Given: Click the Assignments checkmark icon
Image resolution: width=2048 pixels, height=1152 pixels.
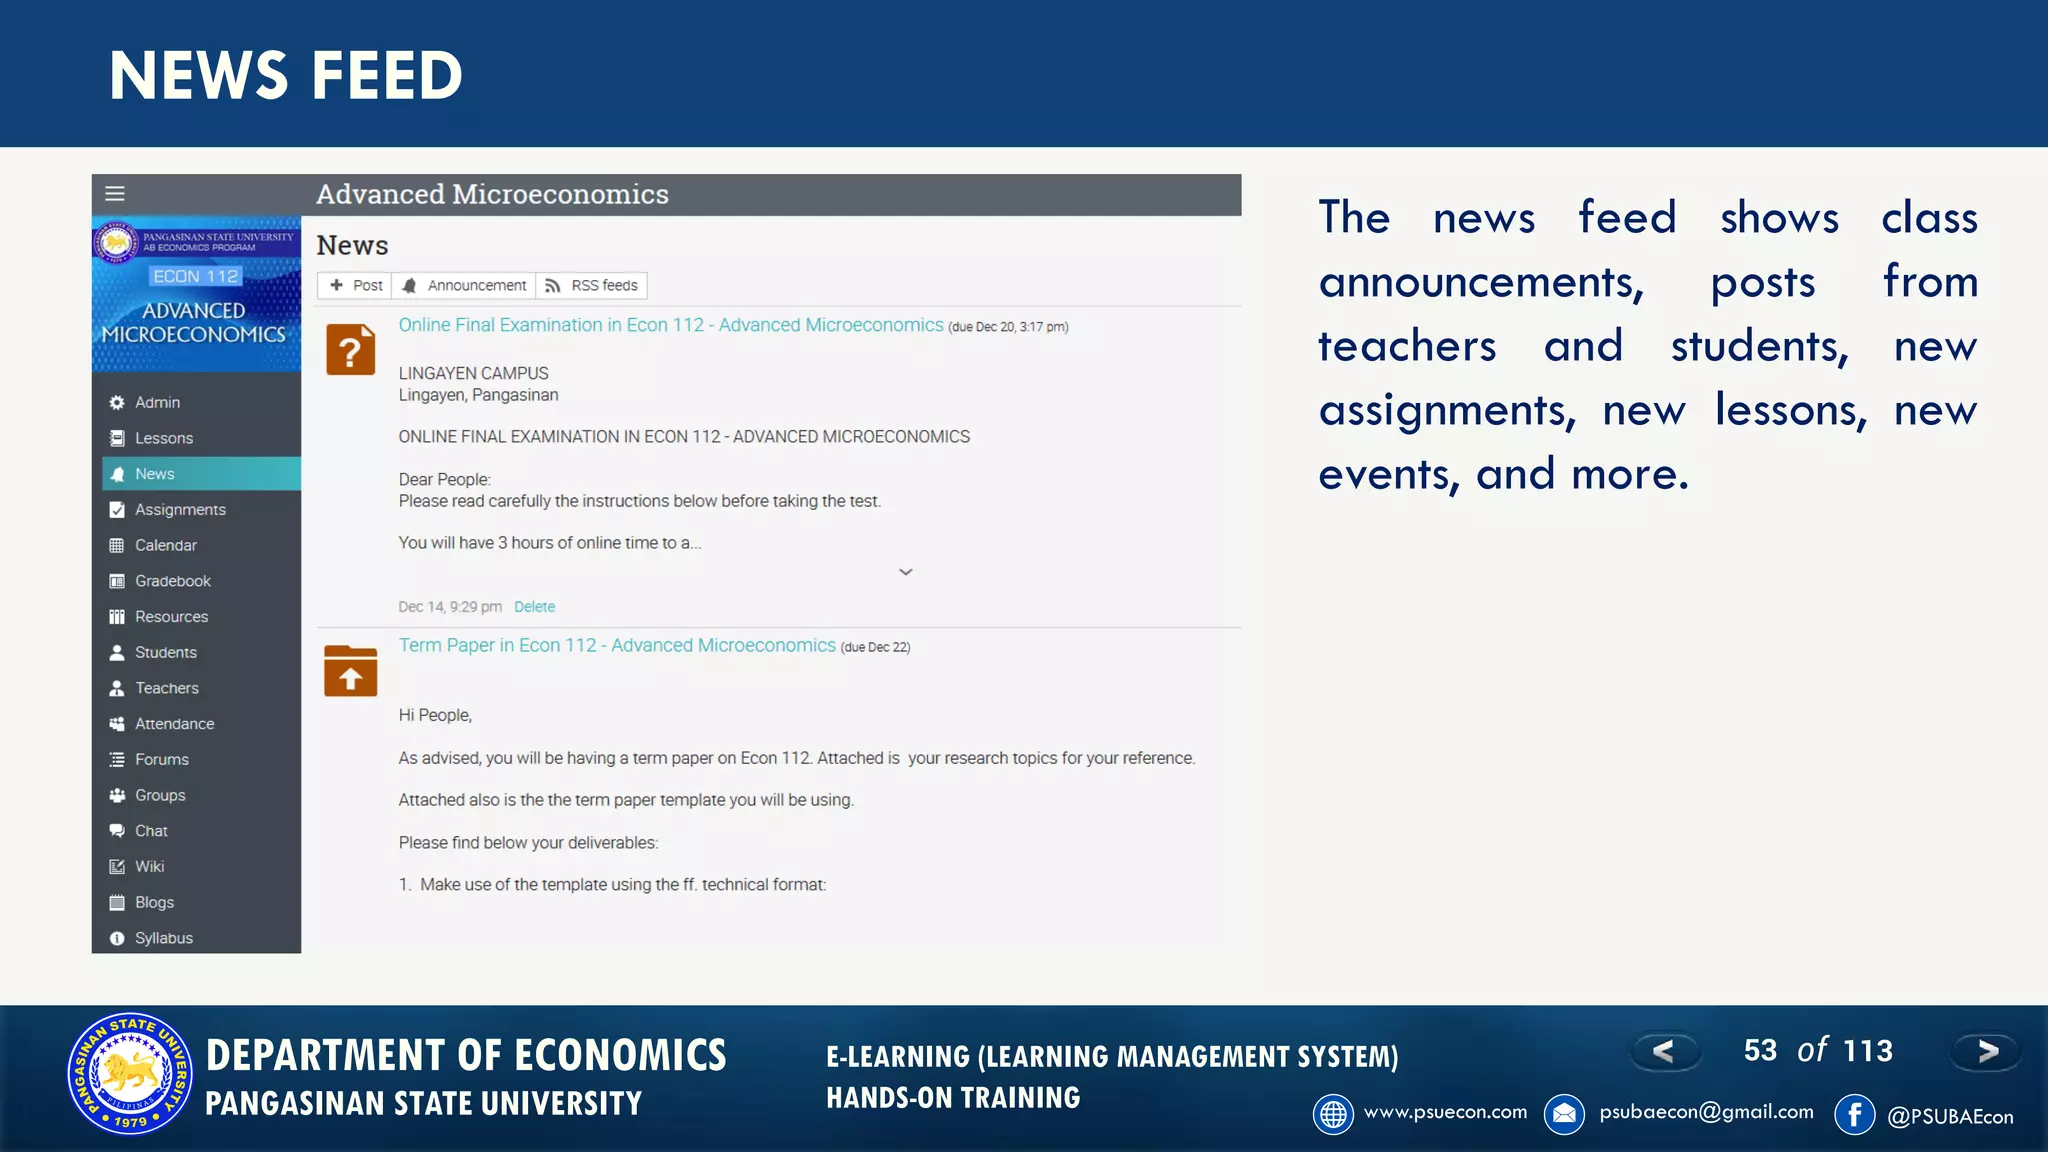Looking at the screenshot, I should [117, 510].
